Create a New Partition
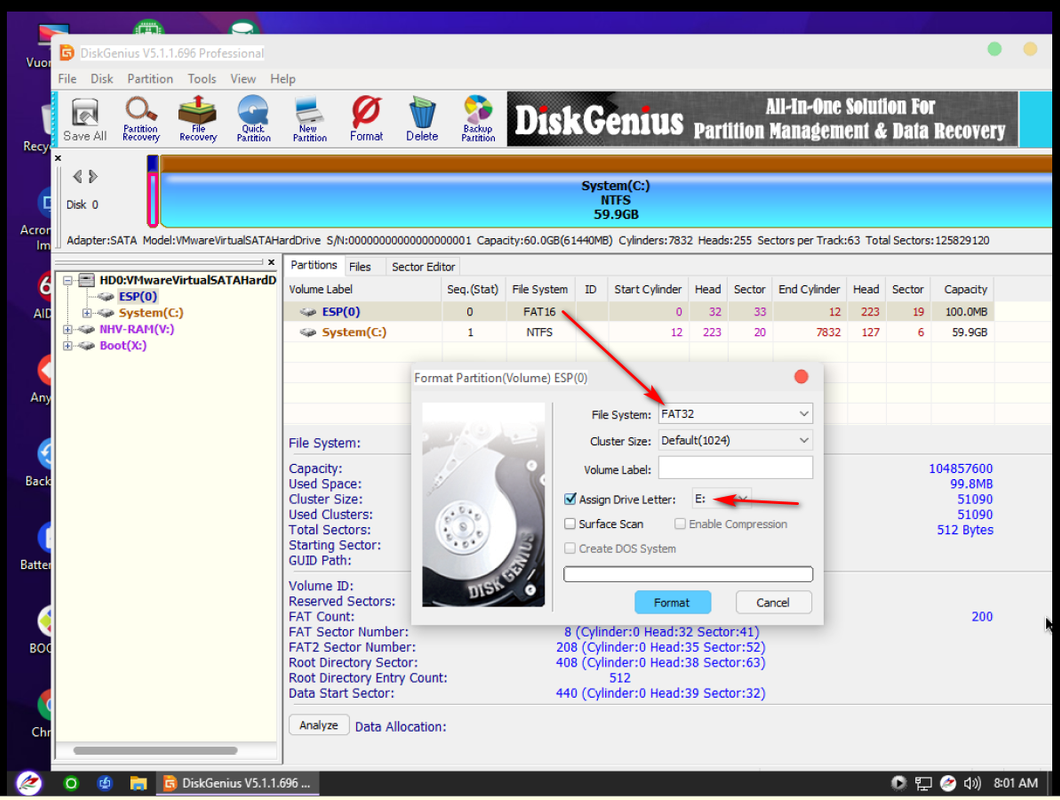The image size is (1060, 800). click(310, 120)
